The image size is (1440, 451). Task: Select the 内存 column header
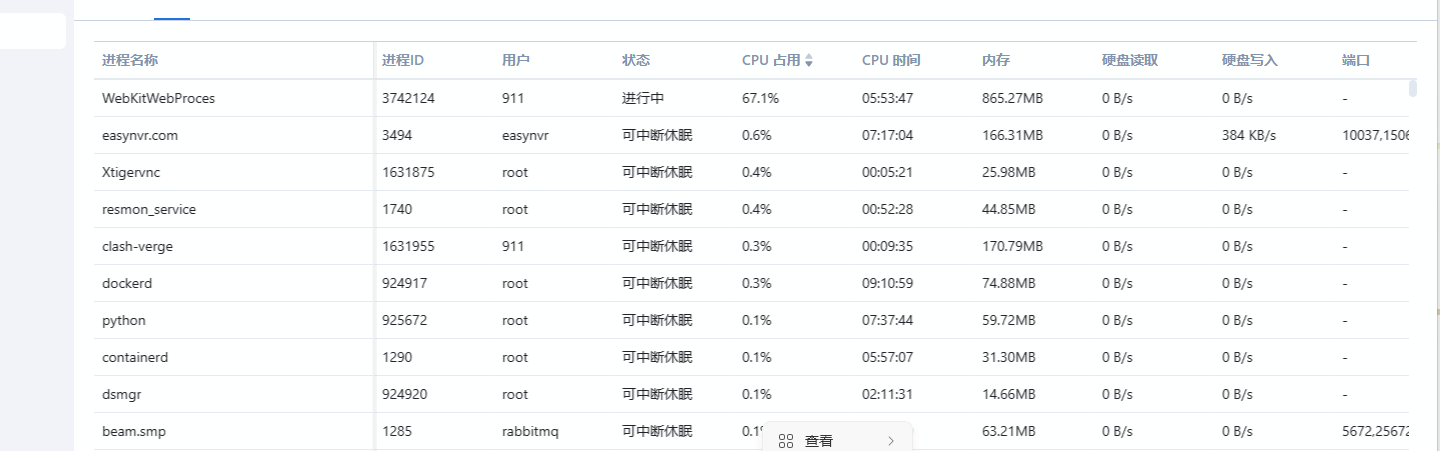point(996,60)
